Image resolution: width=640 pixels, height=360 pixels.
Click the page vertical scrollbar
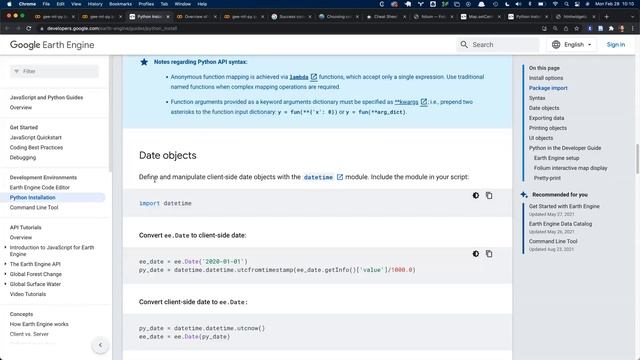pyautogui.click(x=637, y=159)
